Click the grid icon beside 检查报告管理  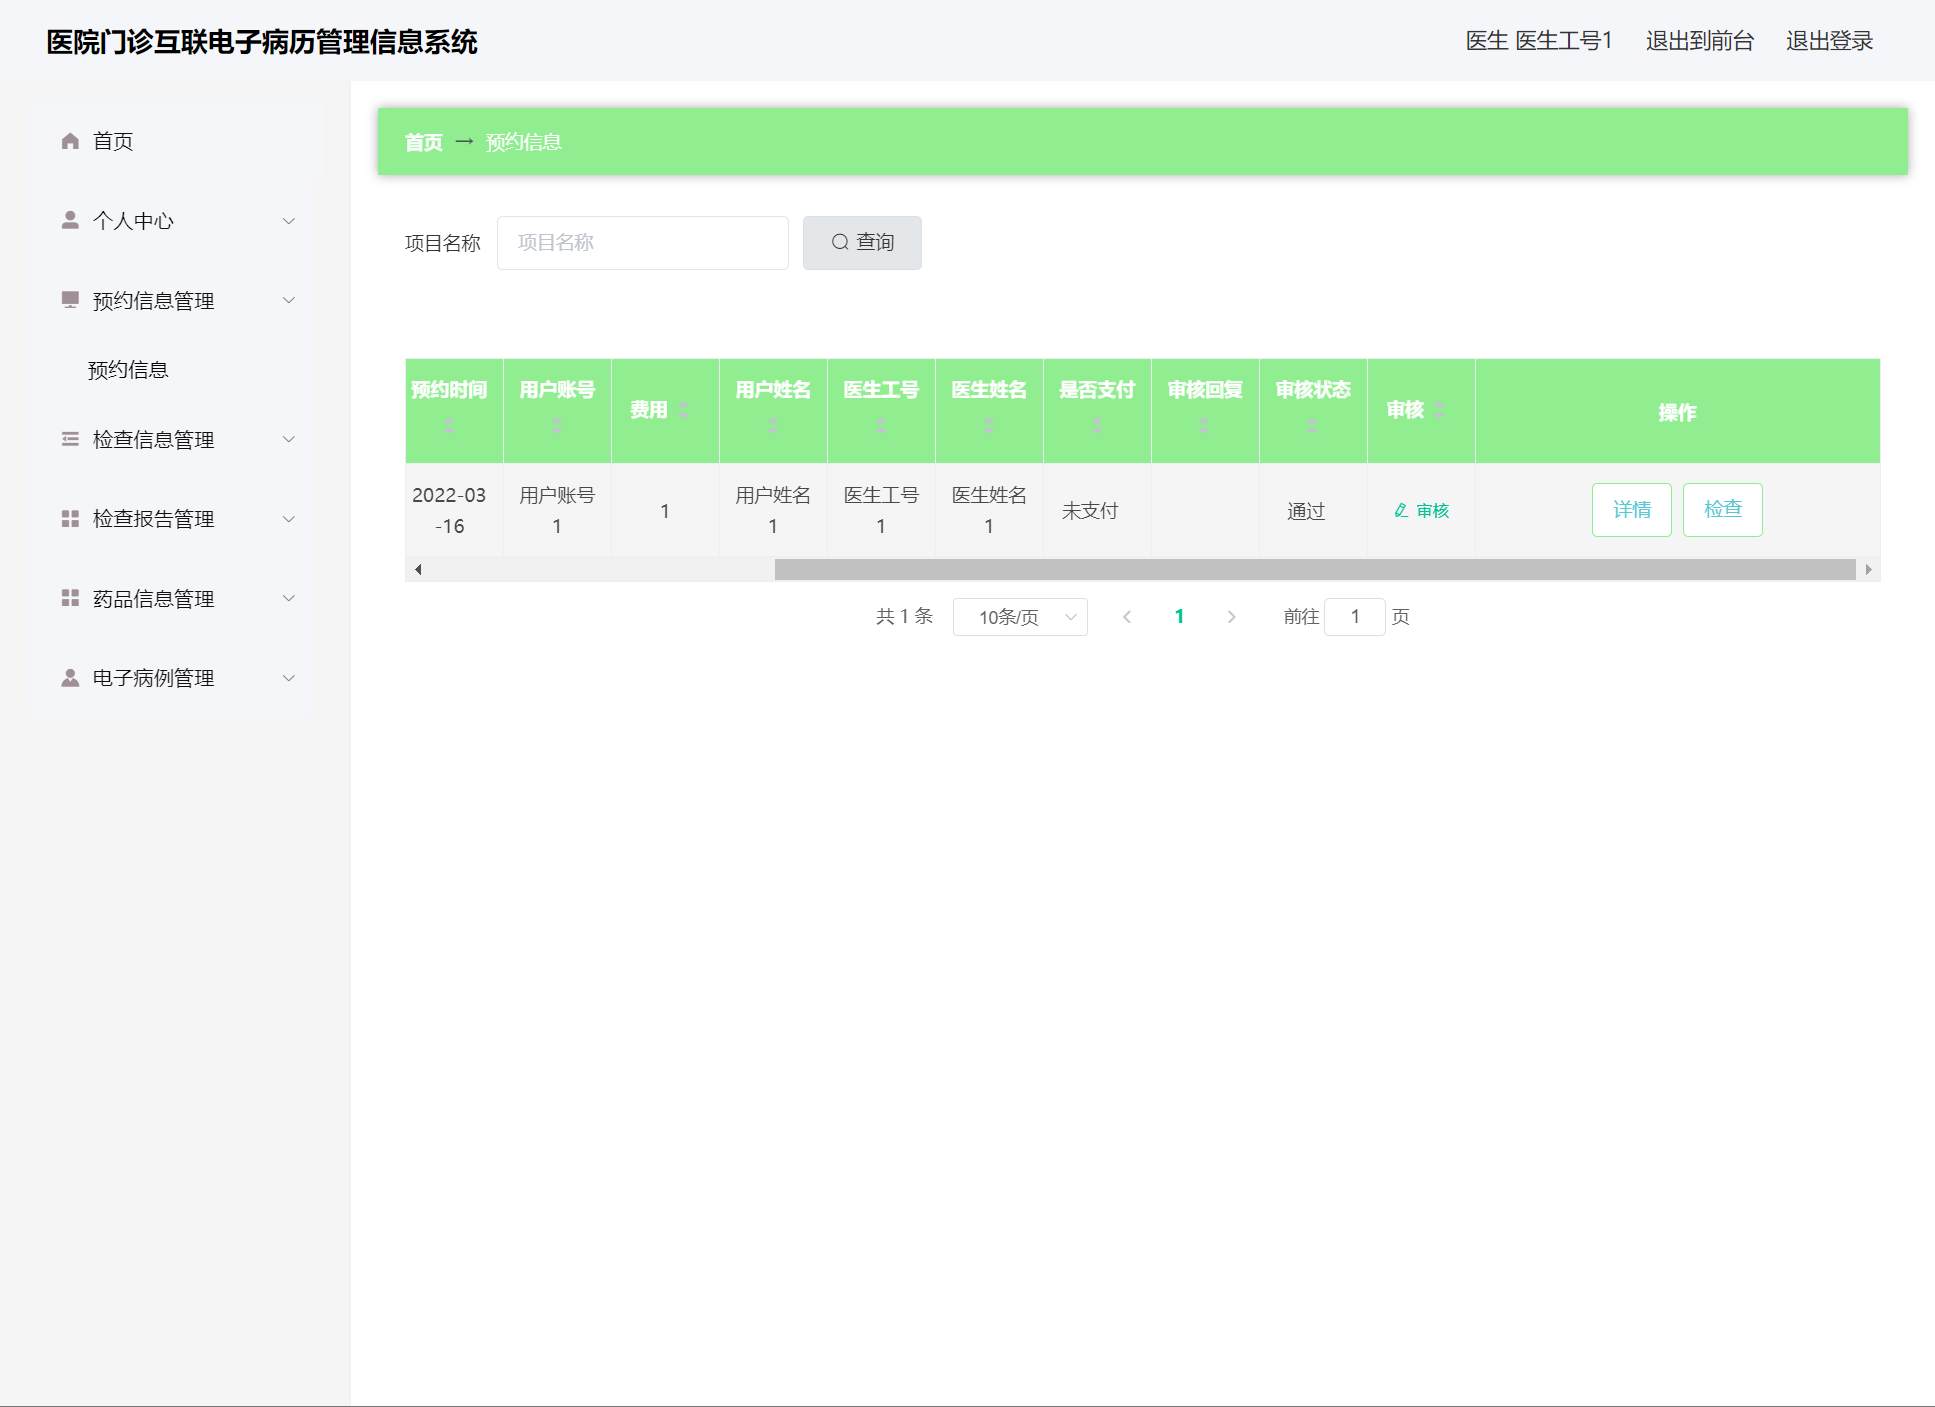click(70, 518)
